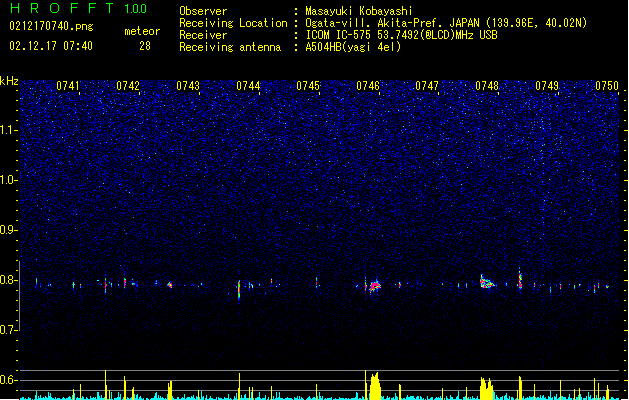The height and width of the screenshot is (400, 629).
Task: Click the bright meteor echo near 0746
Action: click(x=375, y=286)
